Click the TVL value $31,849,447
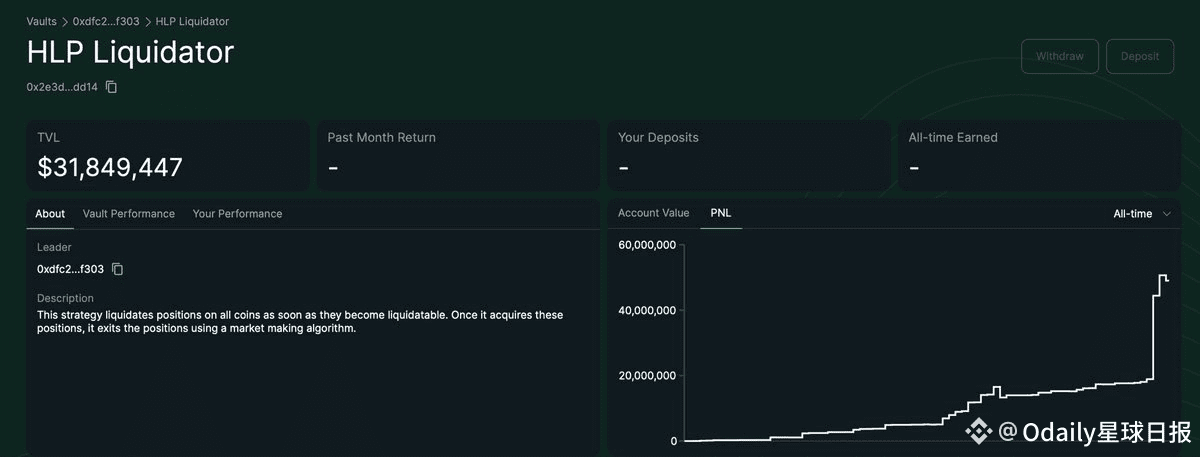This screenshot has height=457, width=1200. 110,167
